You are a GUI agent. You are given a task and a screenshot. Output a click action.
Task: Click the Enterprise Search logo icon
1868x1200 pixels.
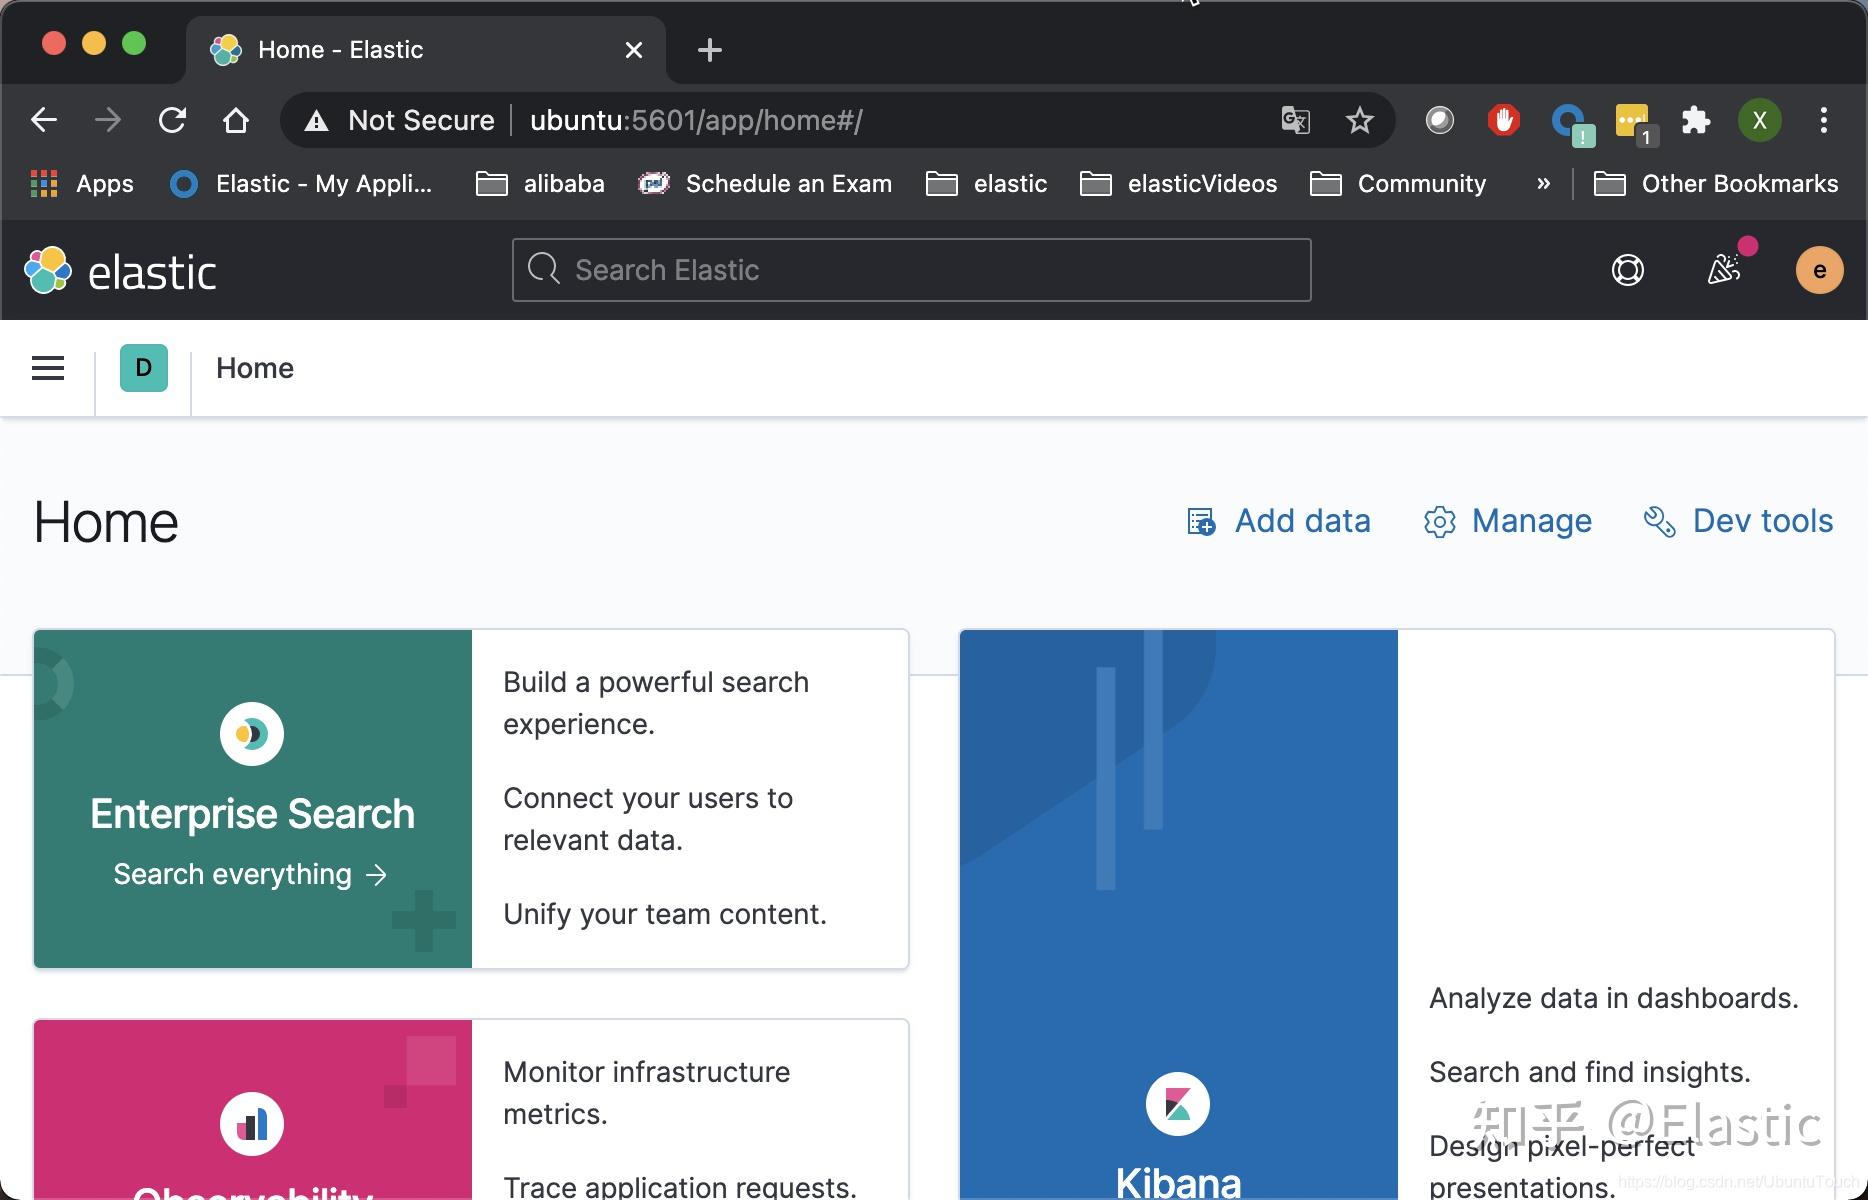tap(252, 734)
